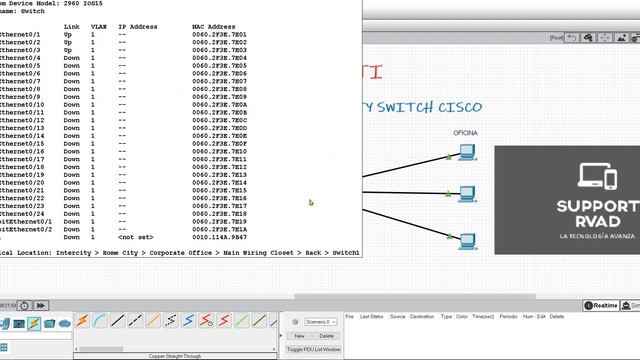Select the middle PC of the three
This screenshot has height=360, width=640.
click(467, 194)
